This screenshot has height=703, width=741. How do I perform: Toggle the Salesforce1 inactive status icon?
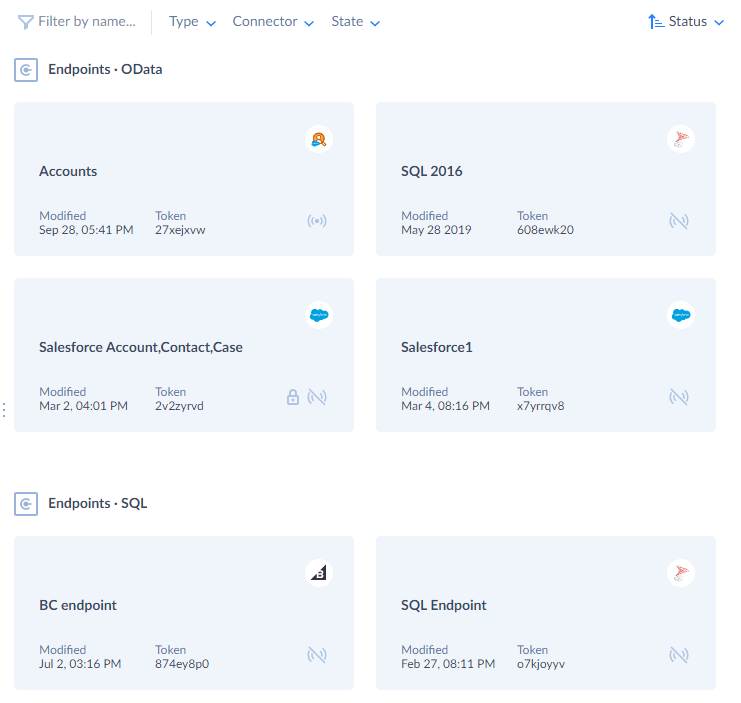pos(679,397)
